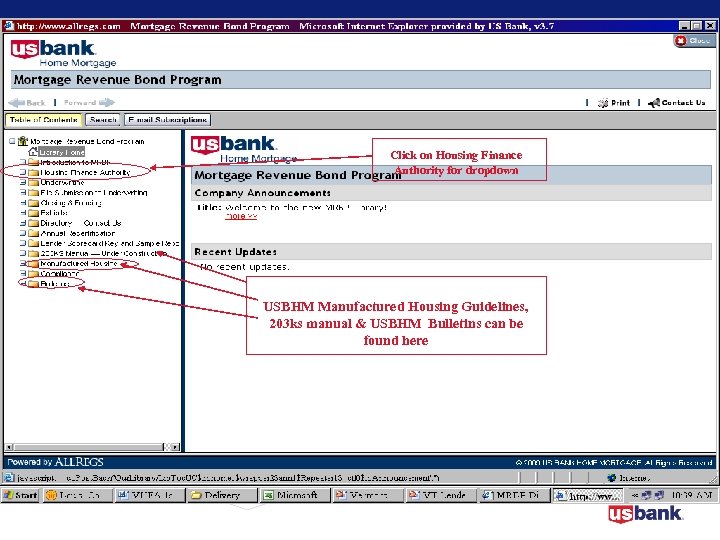Expand the Housing Finance Authority node
This screenshot has height=540, width=720.
coord(23,173)
